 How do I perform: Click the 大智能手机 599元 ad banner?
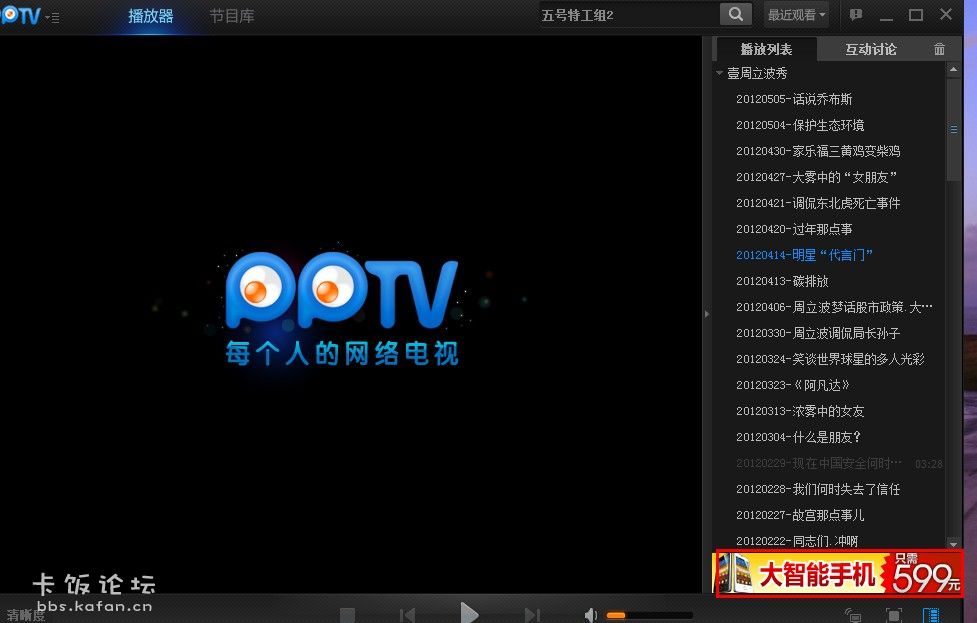click(x=839, y=573)
